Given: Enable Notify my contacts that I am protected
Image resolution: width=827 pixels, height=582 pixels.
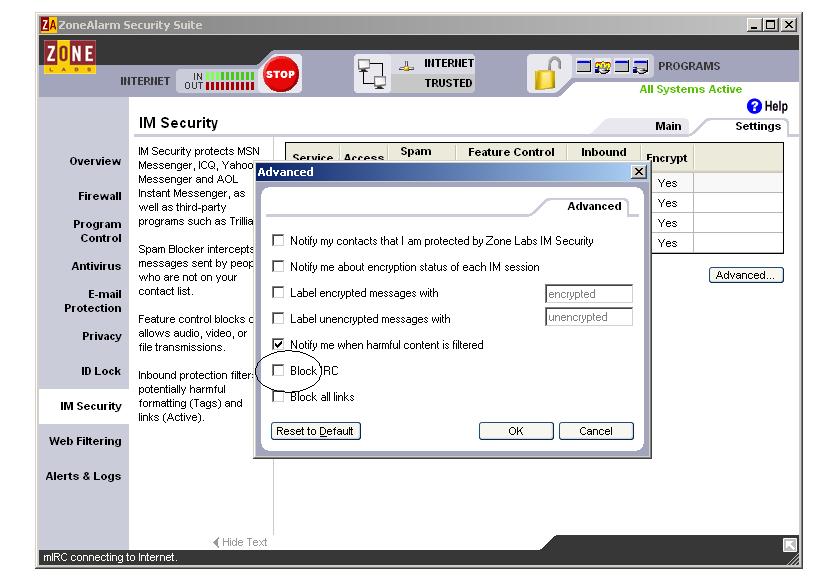Looking at the screenshot, I should tap(278, 241).
